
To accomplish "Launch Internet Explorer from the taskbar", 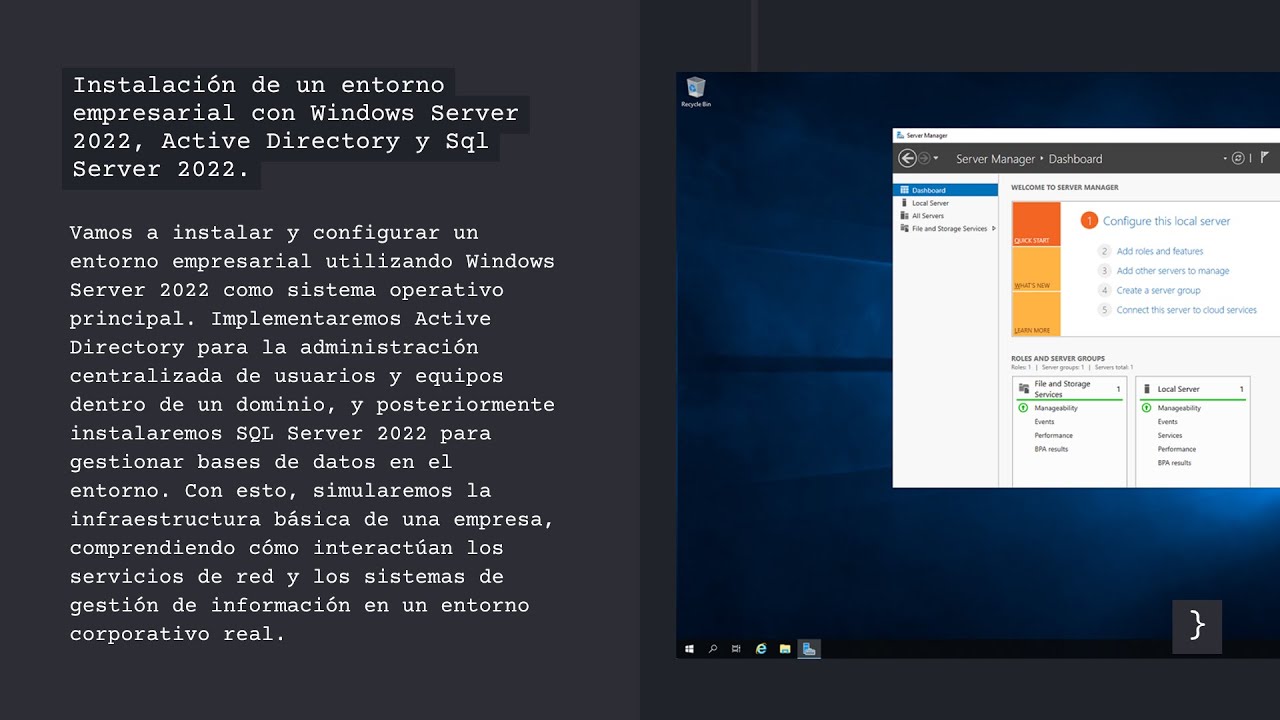I will click(761, 649).
